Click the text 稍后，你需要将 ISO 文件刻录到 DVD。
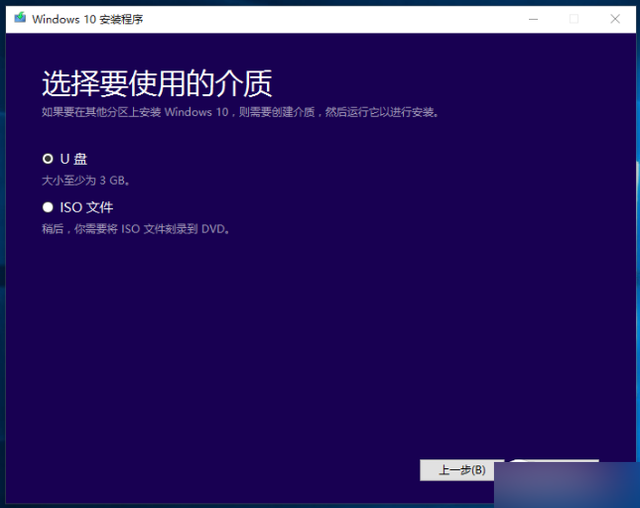The width and height of the screenshot is (640, 508). [x=136, y=229]
